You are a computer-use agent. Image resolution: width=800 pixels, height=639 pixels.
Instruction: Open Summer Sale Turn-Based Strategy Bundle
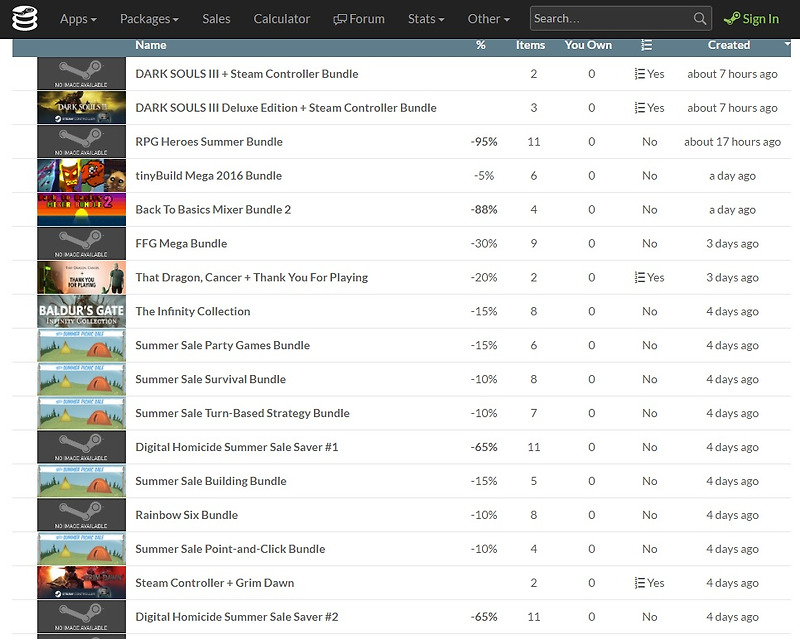pyautogui.click(x=242, y=413)
